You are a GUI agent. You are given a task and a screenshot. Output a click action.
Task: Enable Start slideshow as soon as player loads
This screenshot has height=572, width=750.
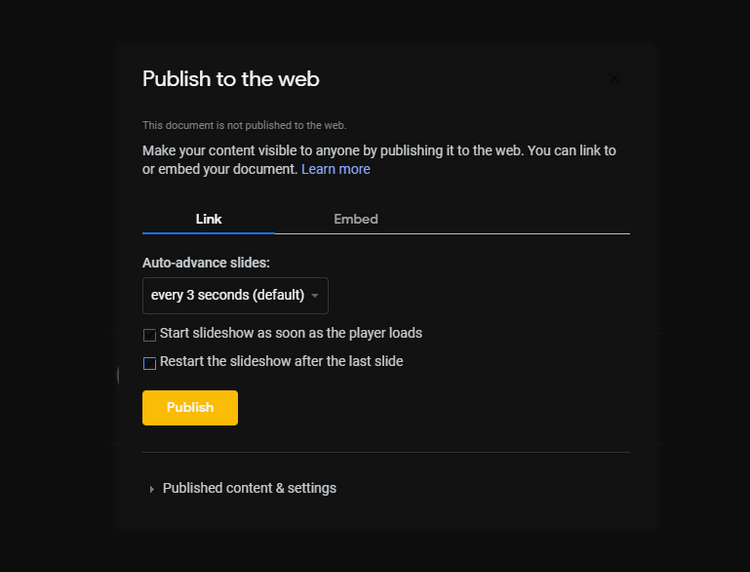(150, 335)
